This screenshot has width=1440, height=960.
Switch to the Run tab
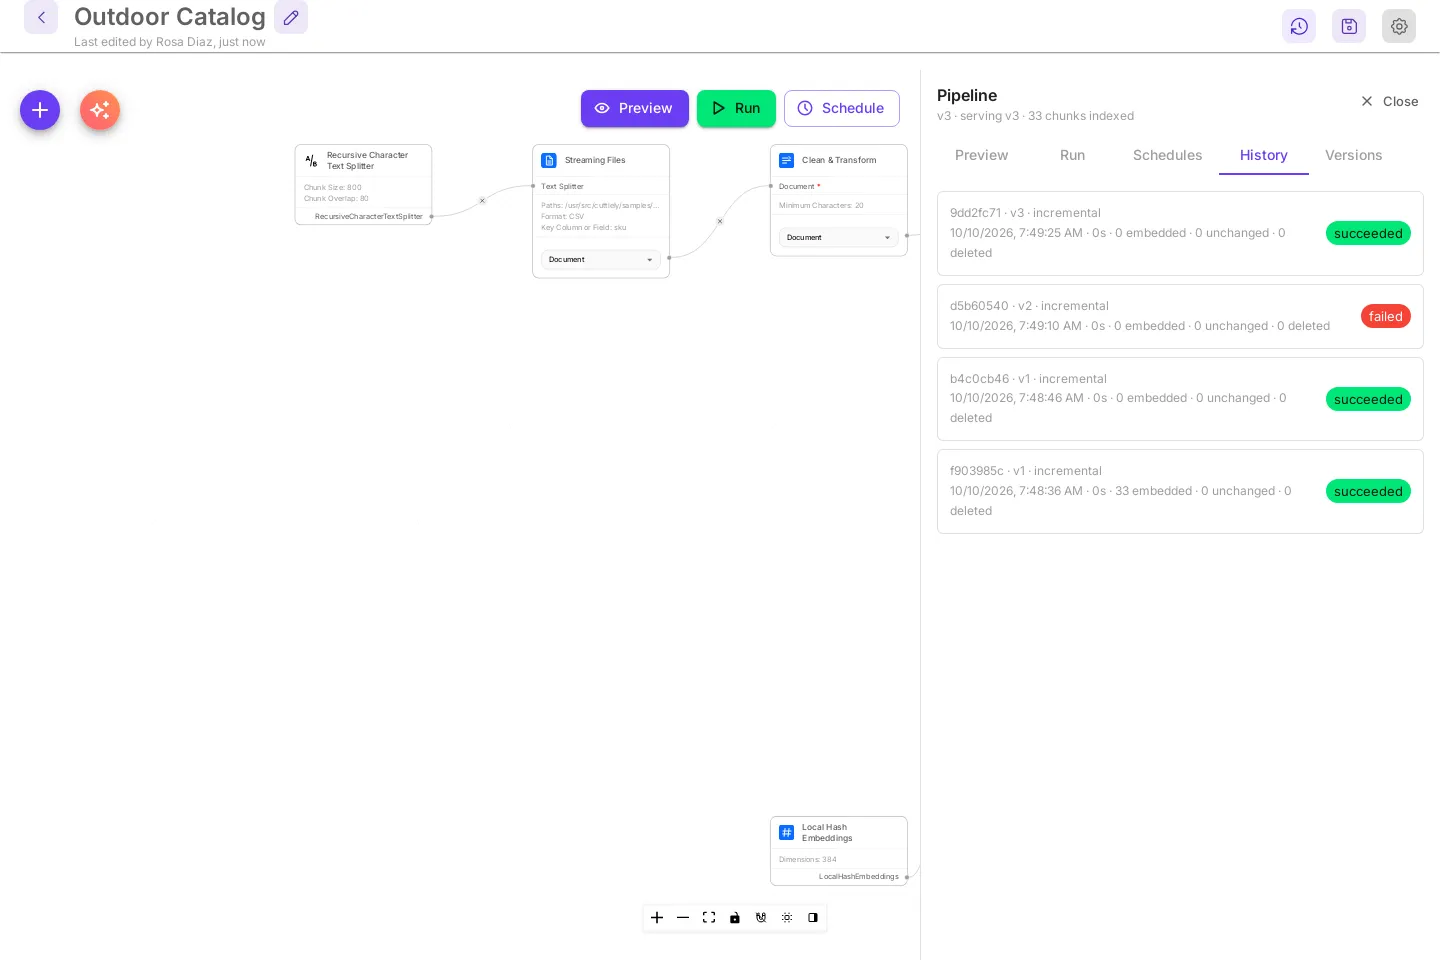(1072, 155)
